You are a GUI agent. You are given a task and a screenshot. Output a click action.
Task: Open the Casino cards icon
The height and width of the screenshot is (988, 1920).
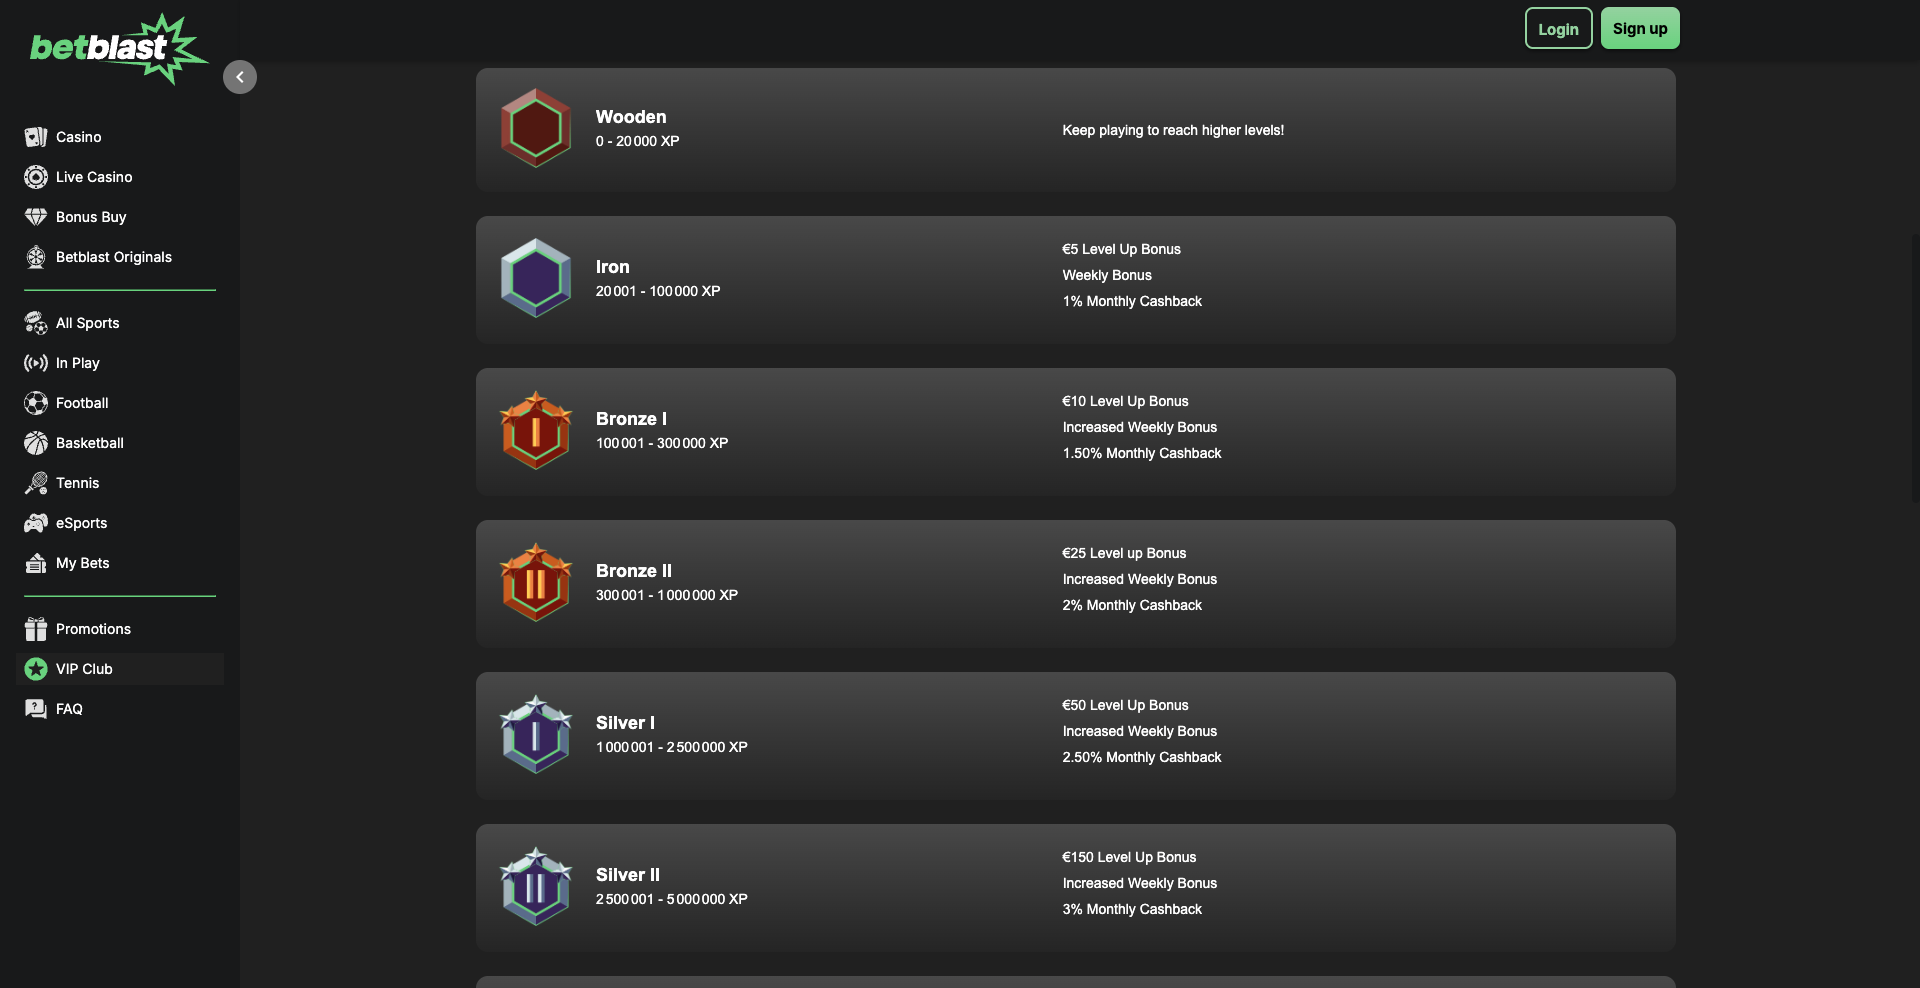point(36,137)
